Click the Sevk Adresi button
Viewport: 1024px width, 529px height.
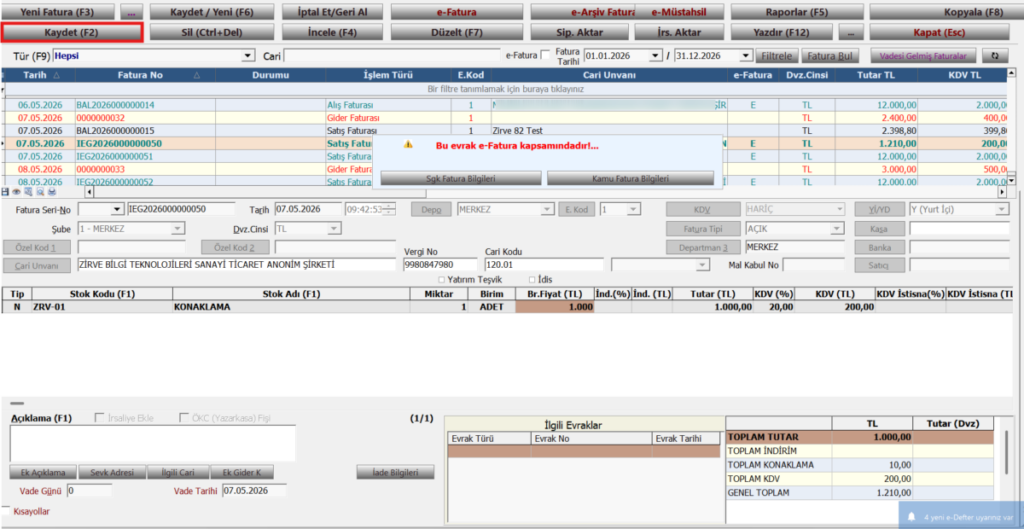(112, 472)
